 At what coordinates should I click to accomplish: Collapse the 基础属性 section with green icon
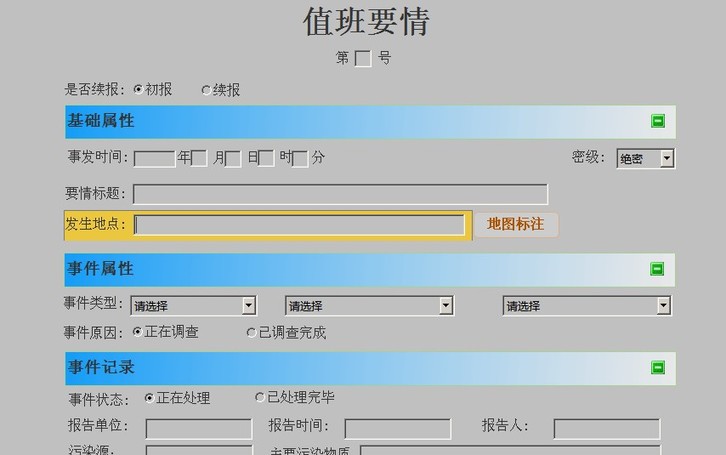pos(658,121)
